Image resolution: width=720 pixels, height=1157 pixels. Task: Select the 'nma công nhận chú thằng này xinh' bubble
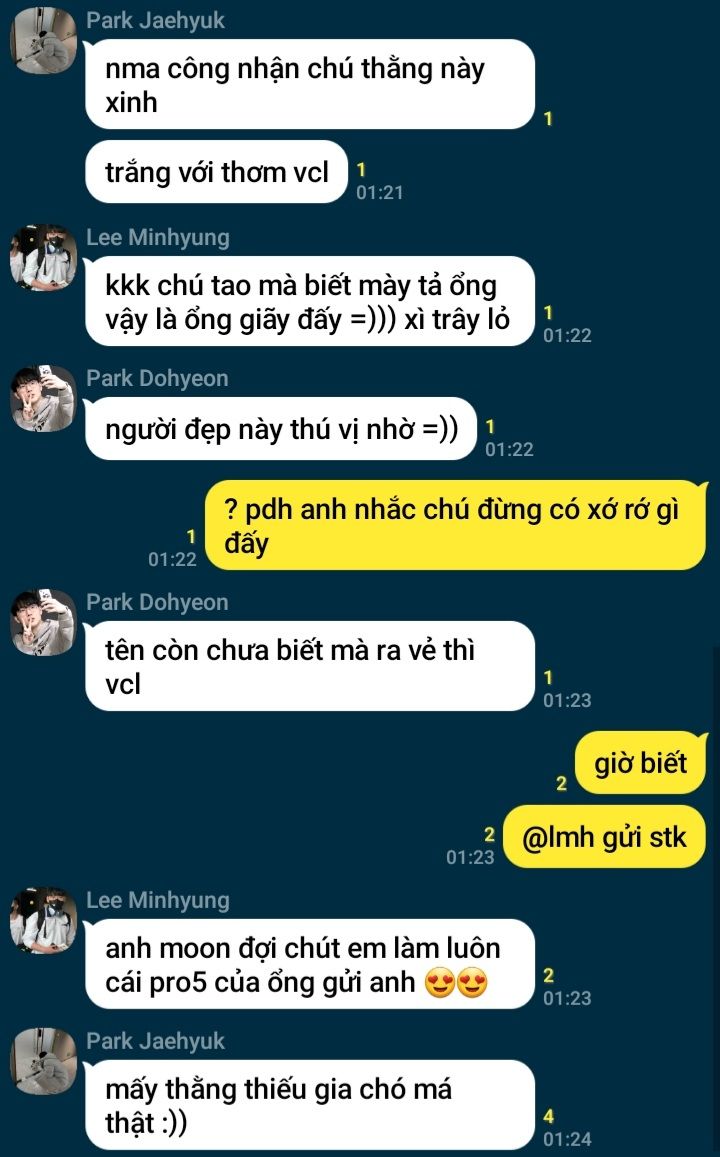(310, 84)
